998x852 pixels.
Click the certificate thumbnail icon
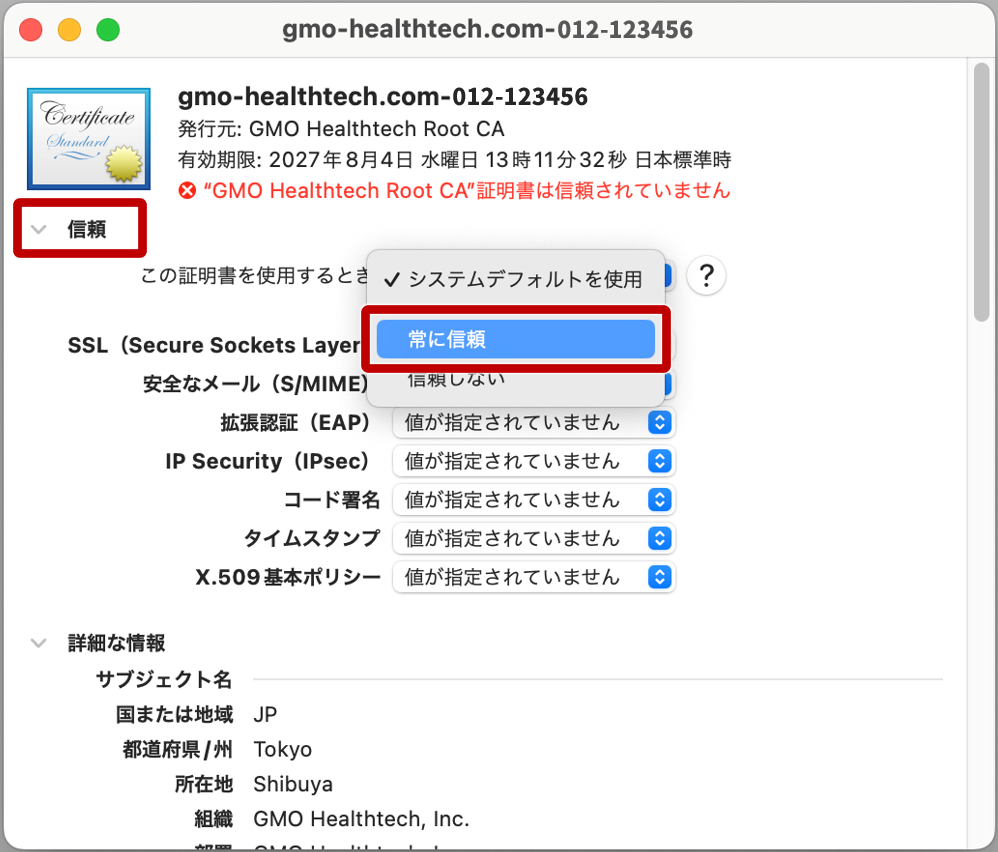[88, 139]
